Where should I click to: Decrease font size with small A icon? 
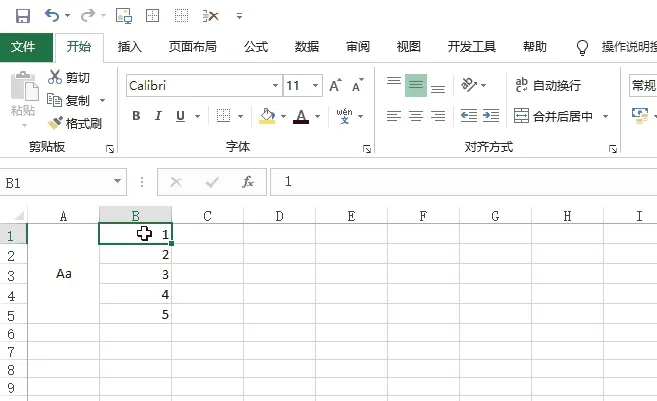click(x=357, y=85)
